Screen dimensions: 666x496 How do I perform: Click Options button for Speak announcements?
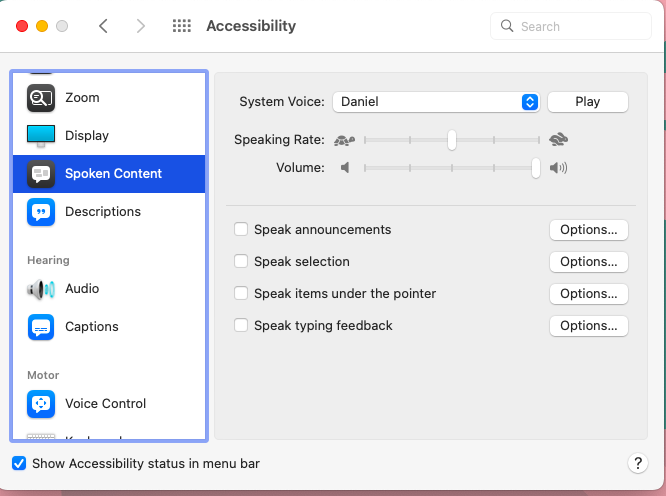point(588,230)
